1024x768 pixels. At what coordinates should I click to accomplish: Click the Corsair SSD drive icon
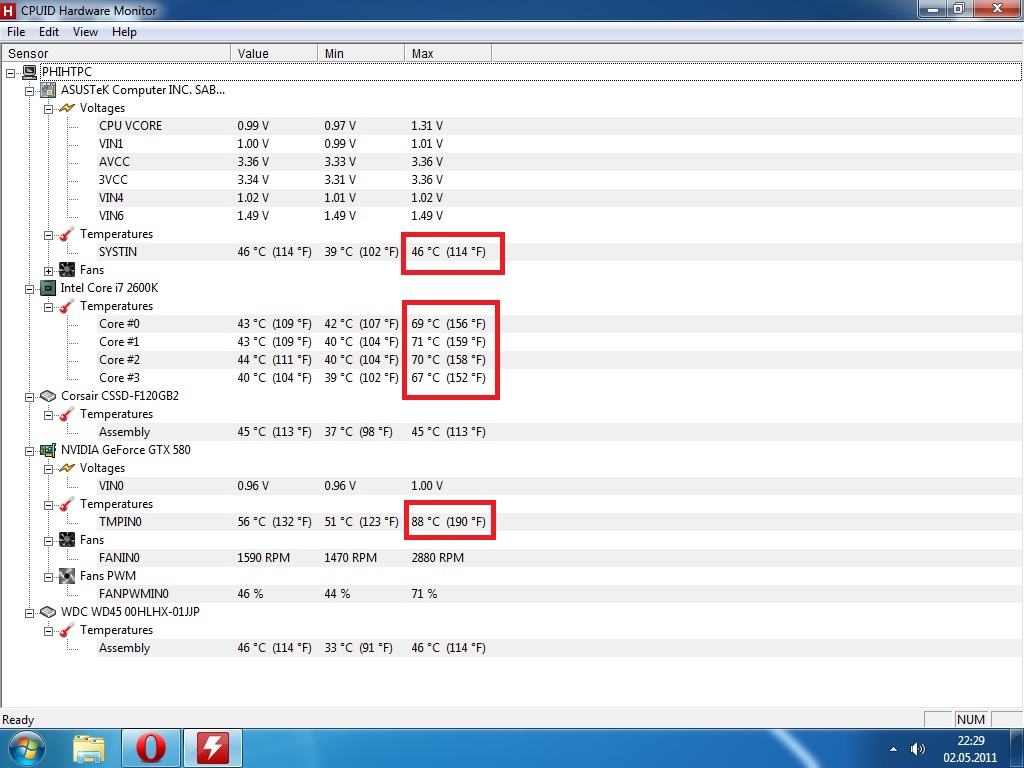pyautogui.click(x=48, y=396)
